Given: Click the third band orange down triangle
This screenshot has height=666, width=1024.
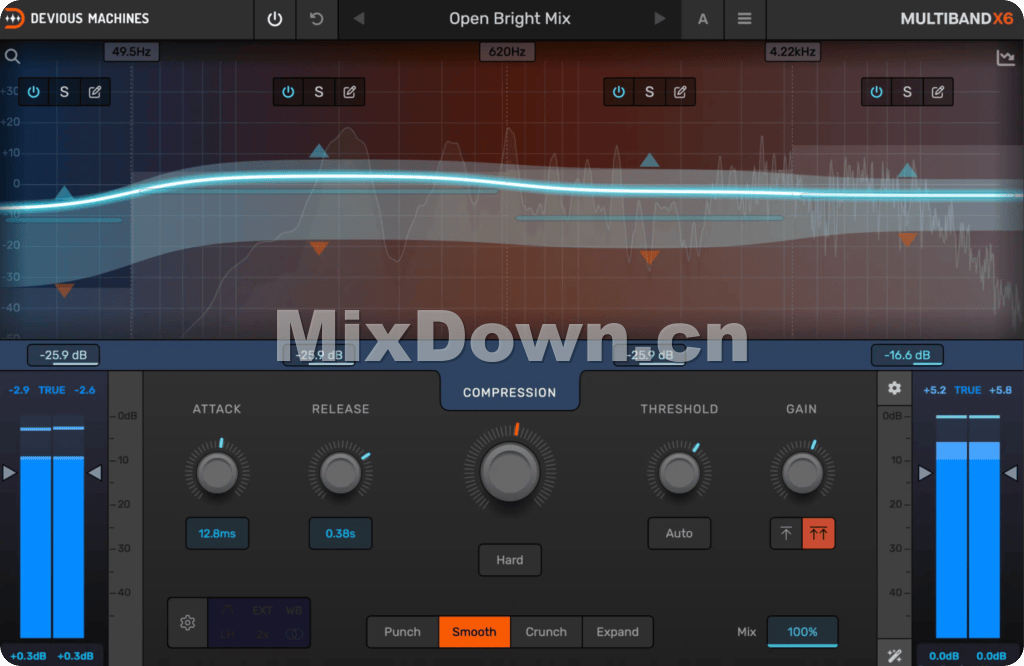Looking at the screenshot, I should pos(649,257).
